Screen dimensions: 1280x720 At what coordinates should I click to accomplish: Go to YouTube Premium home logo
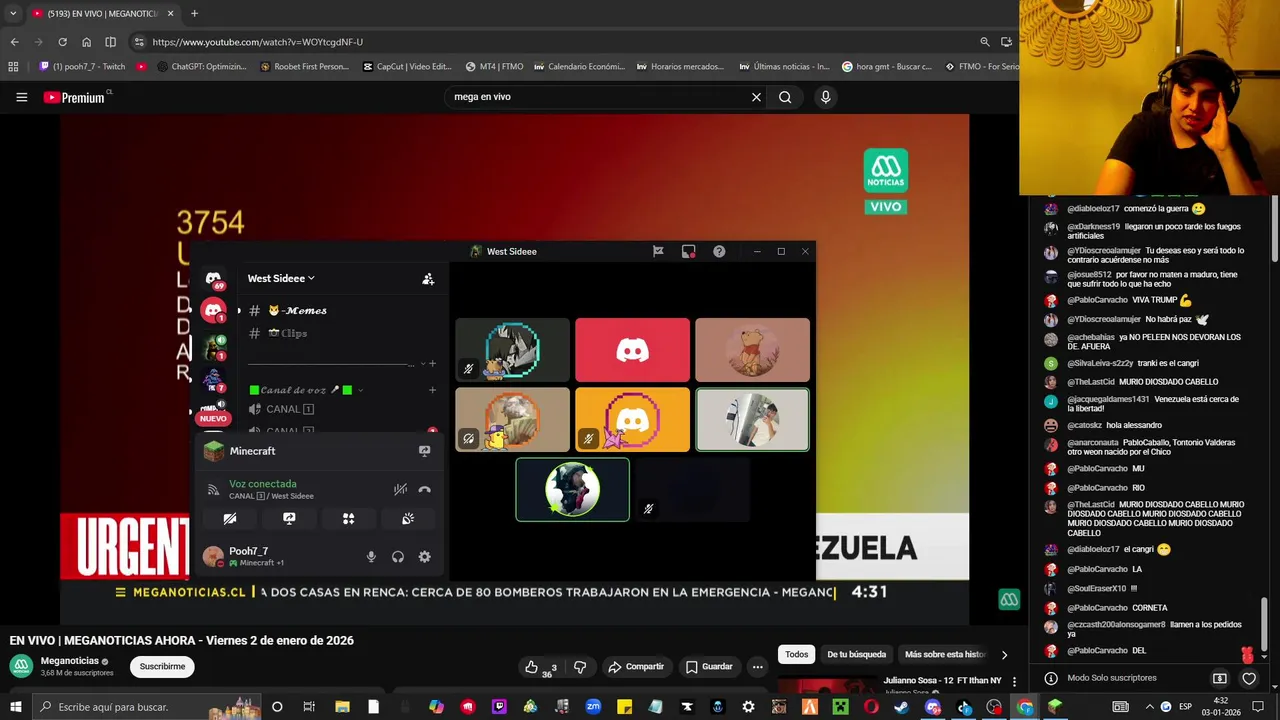click(74, 97)
